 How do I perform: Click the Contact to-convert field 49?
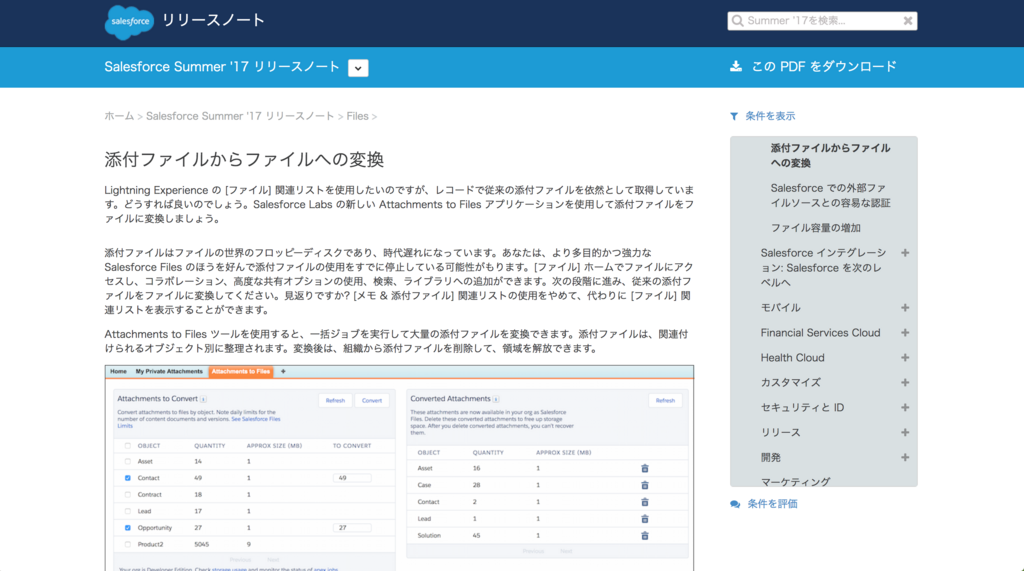[352, 478]
